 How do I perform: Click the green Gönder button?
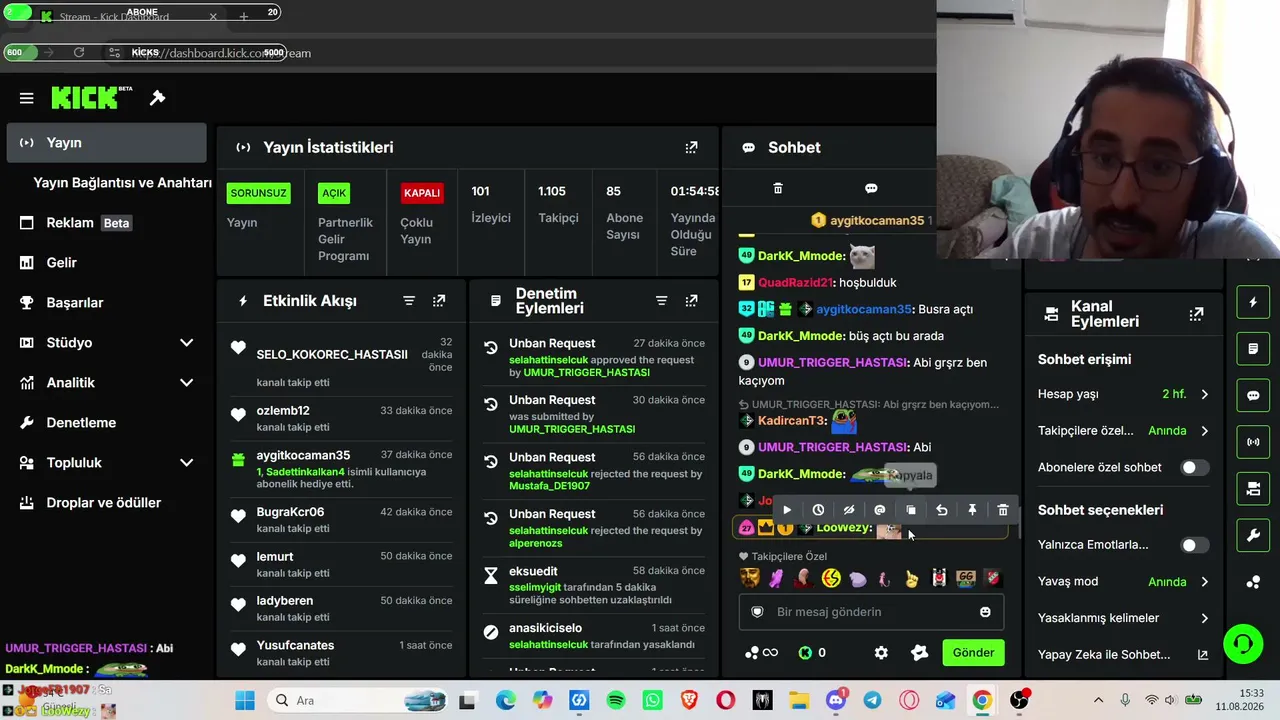click(973, 653)
